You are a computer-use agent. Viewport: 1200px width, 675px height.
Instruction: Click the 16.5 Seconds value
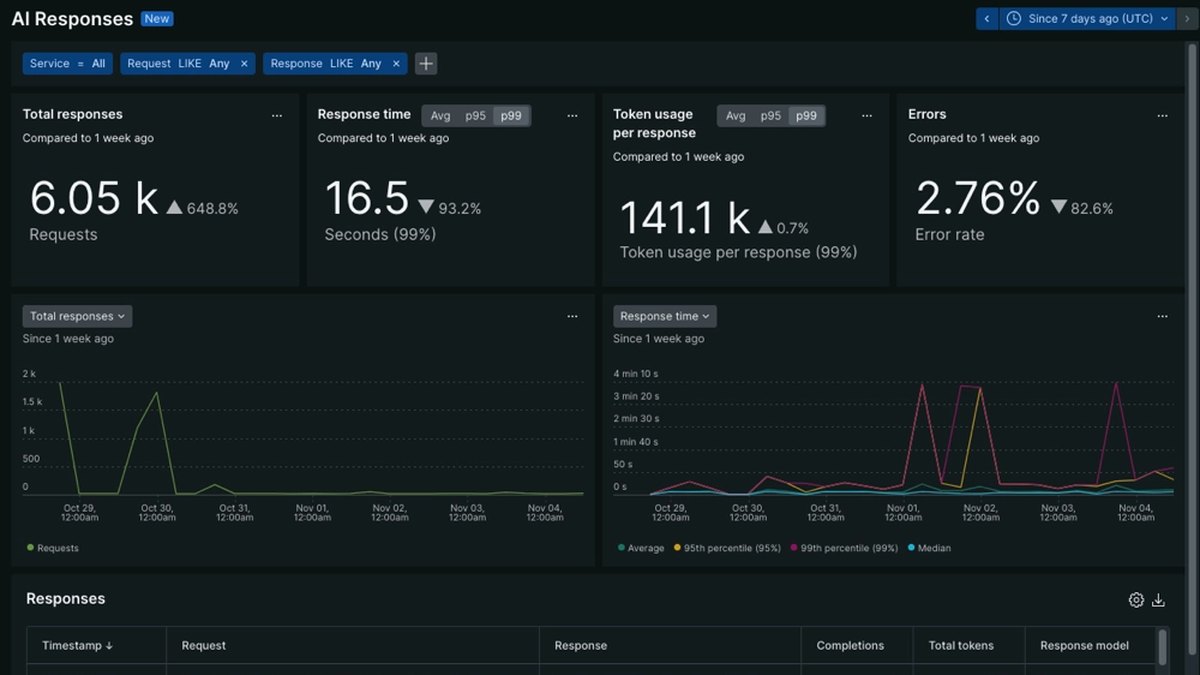point(367,198)
